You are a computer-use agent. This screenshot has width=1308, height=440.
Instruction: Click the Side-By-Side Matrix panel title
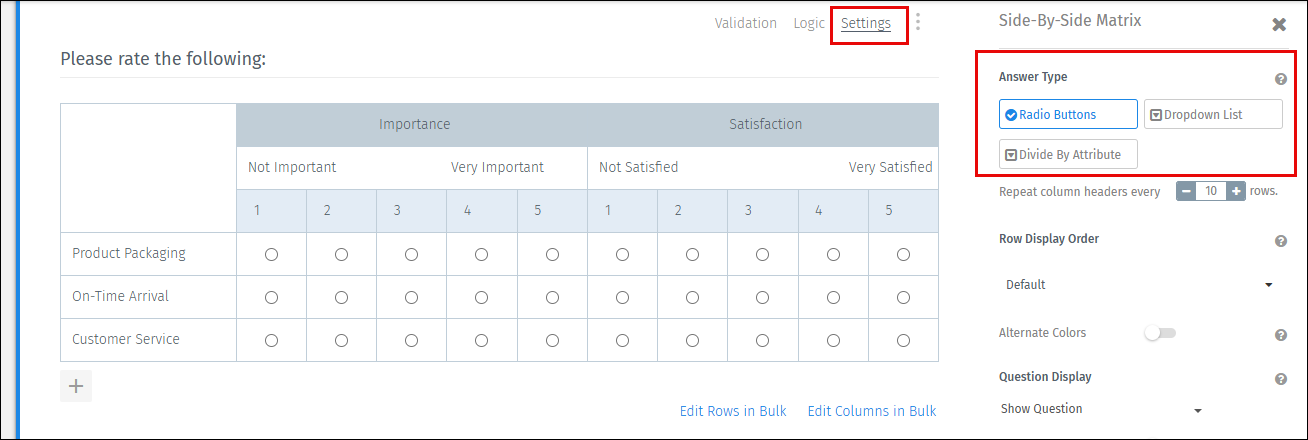1070,20
